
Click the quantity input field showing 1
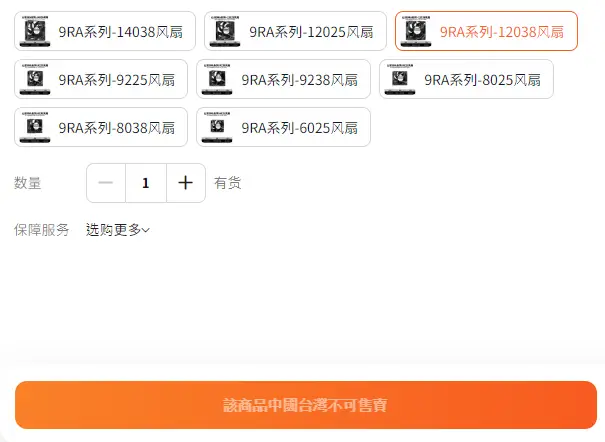coord(146,183)
